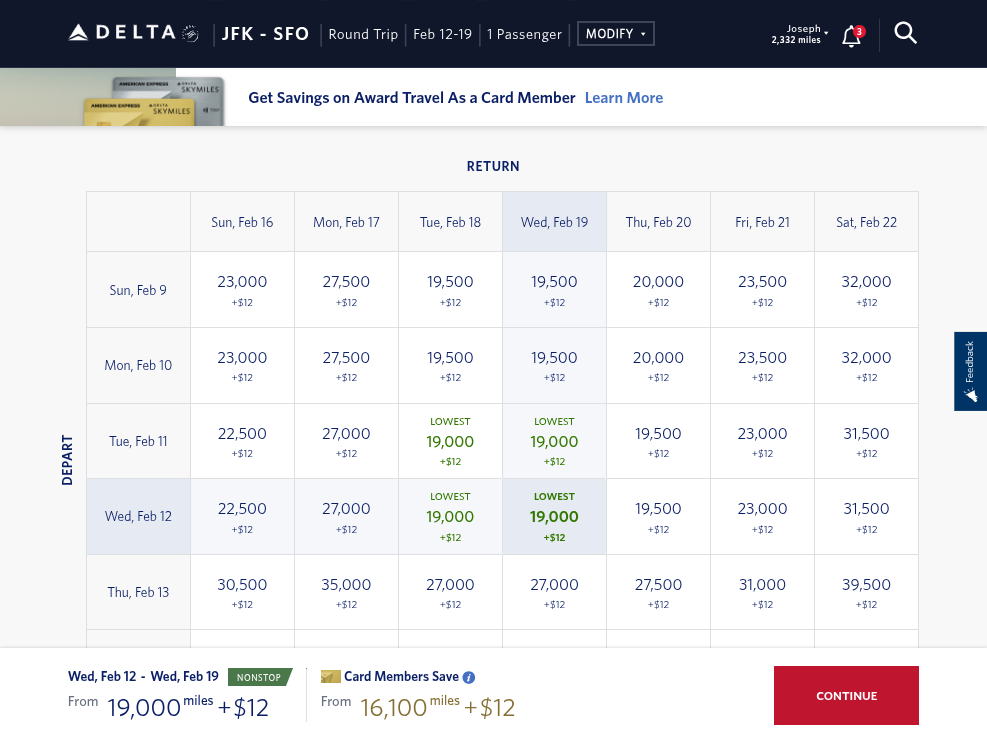The image size is (987, 743).
Task: Click the Card Members Save info icon
Action: click(469, 678)
